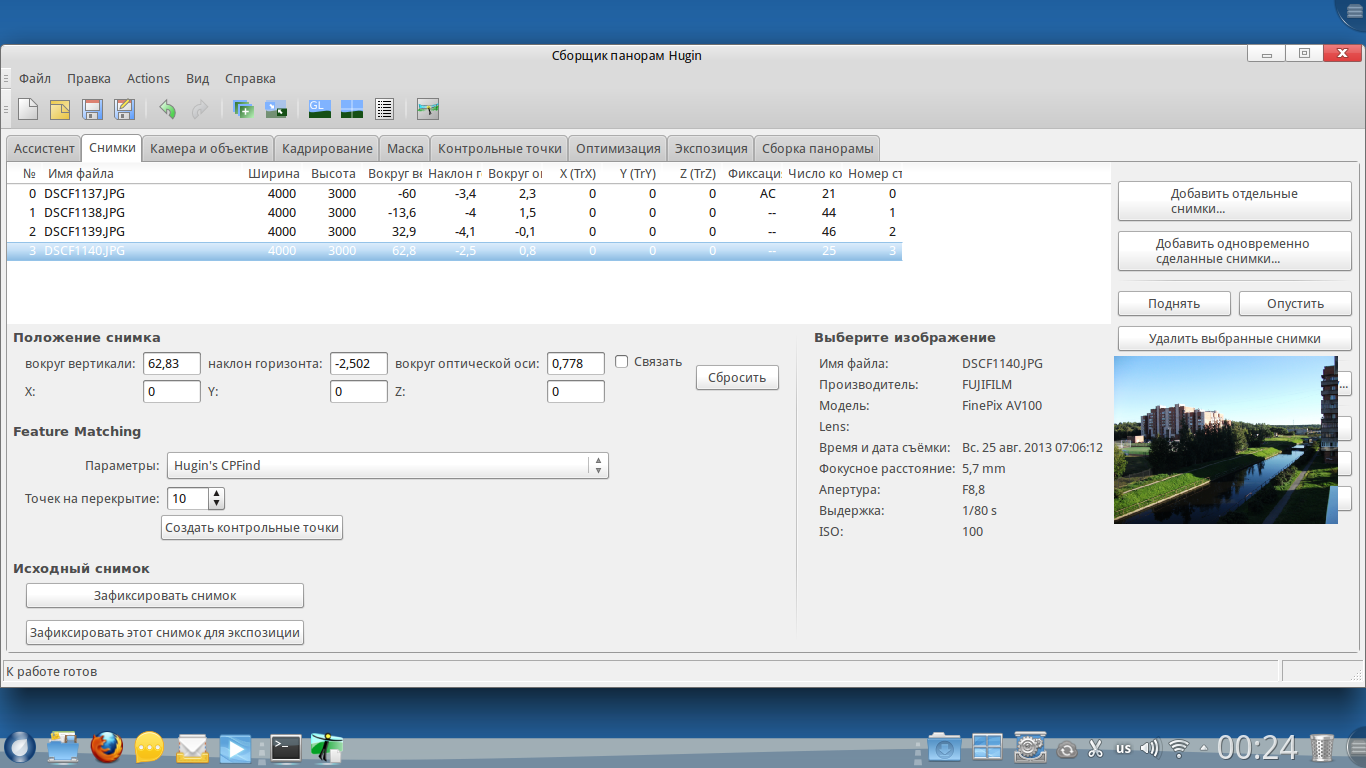Click the Add images toolbar icon

(x=243, y=109)
